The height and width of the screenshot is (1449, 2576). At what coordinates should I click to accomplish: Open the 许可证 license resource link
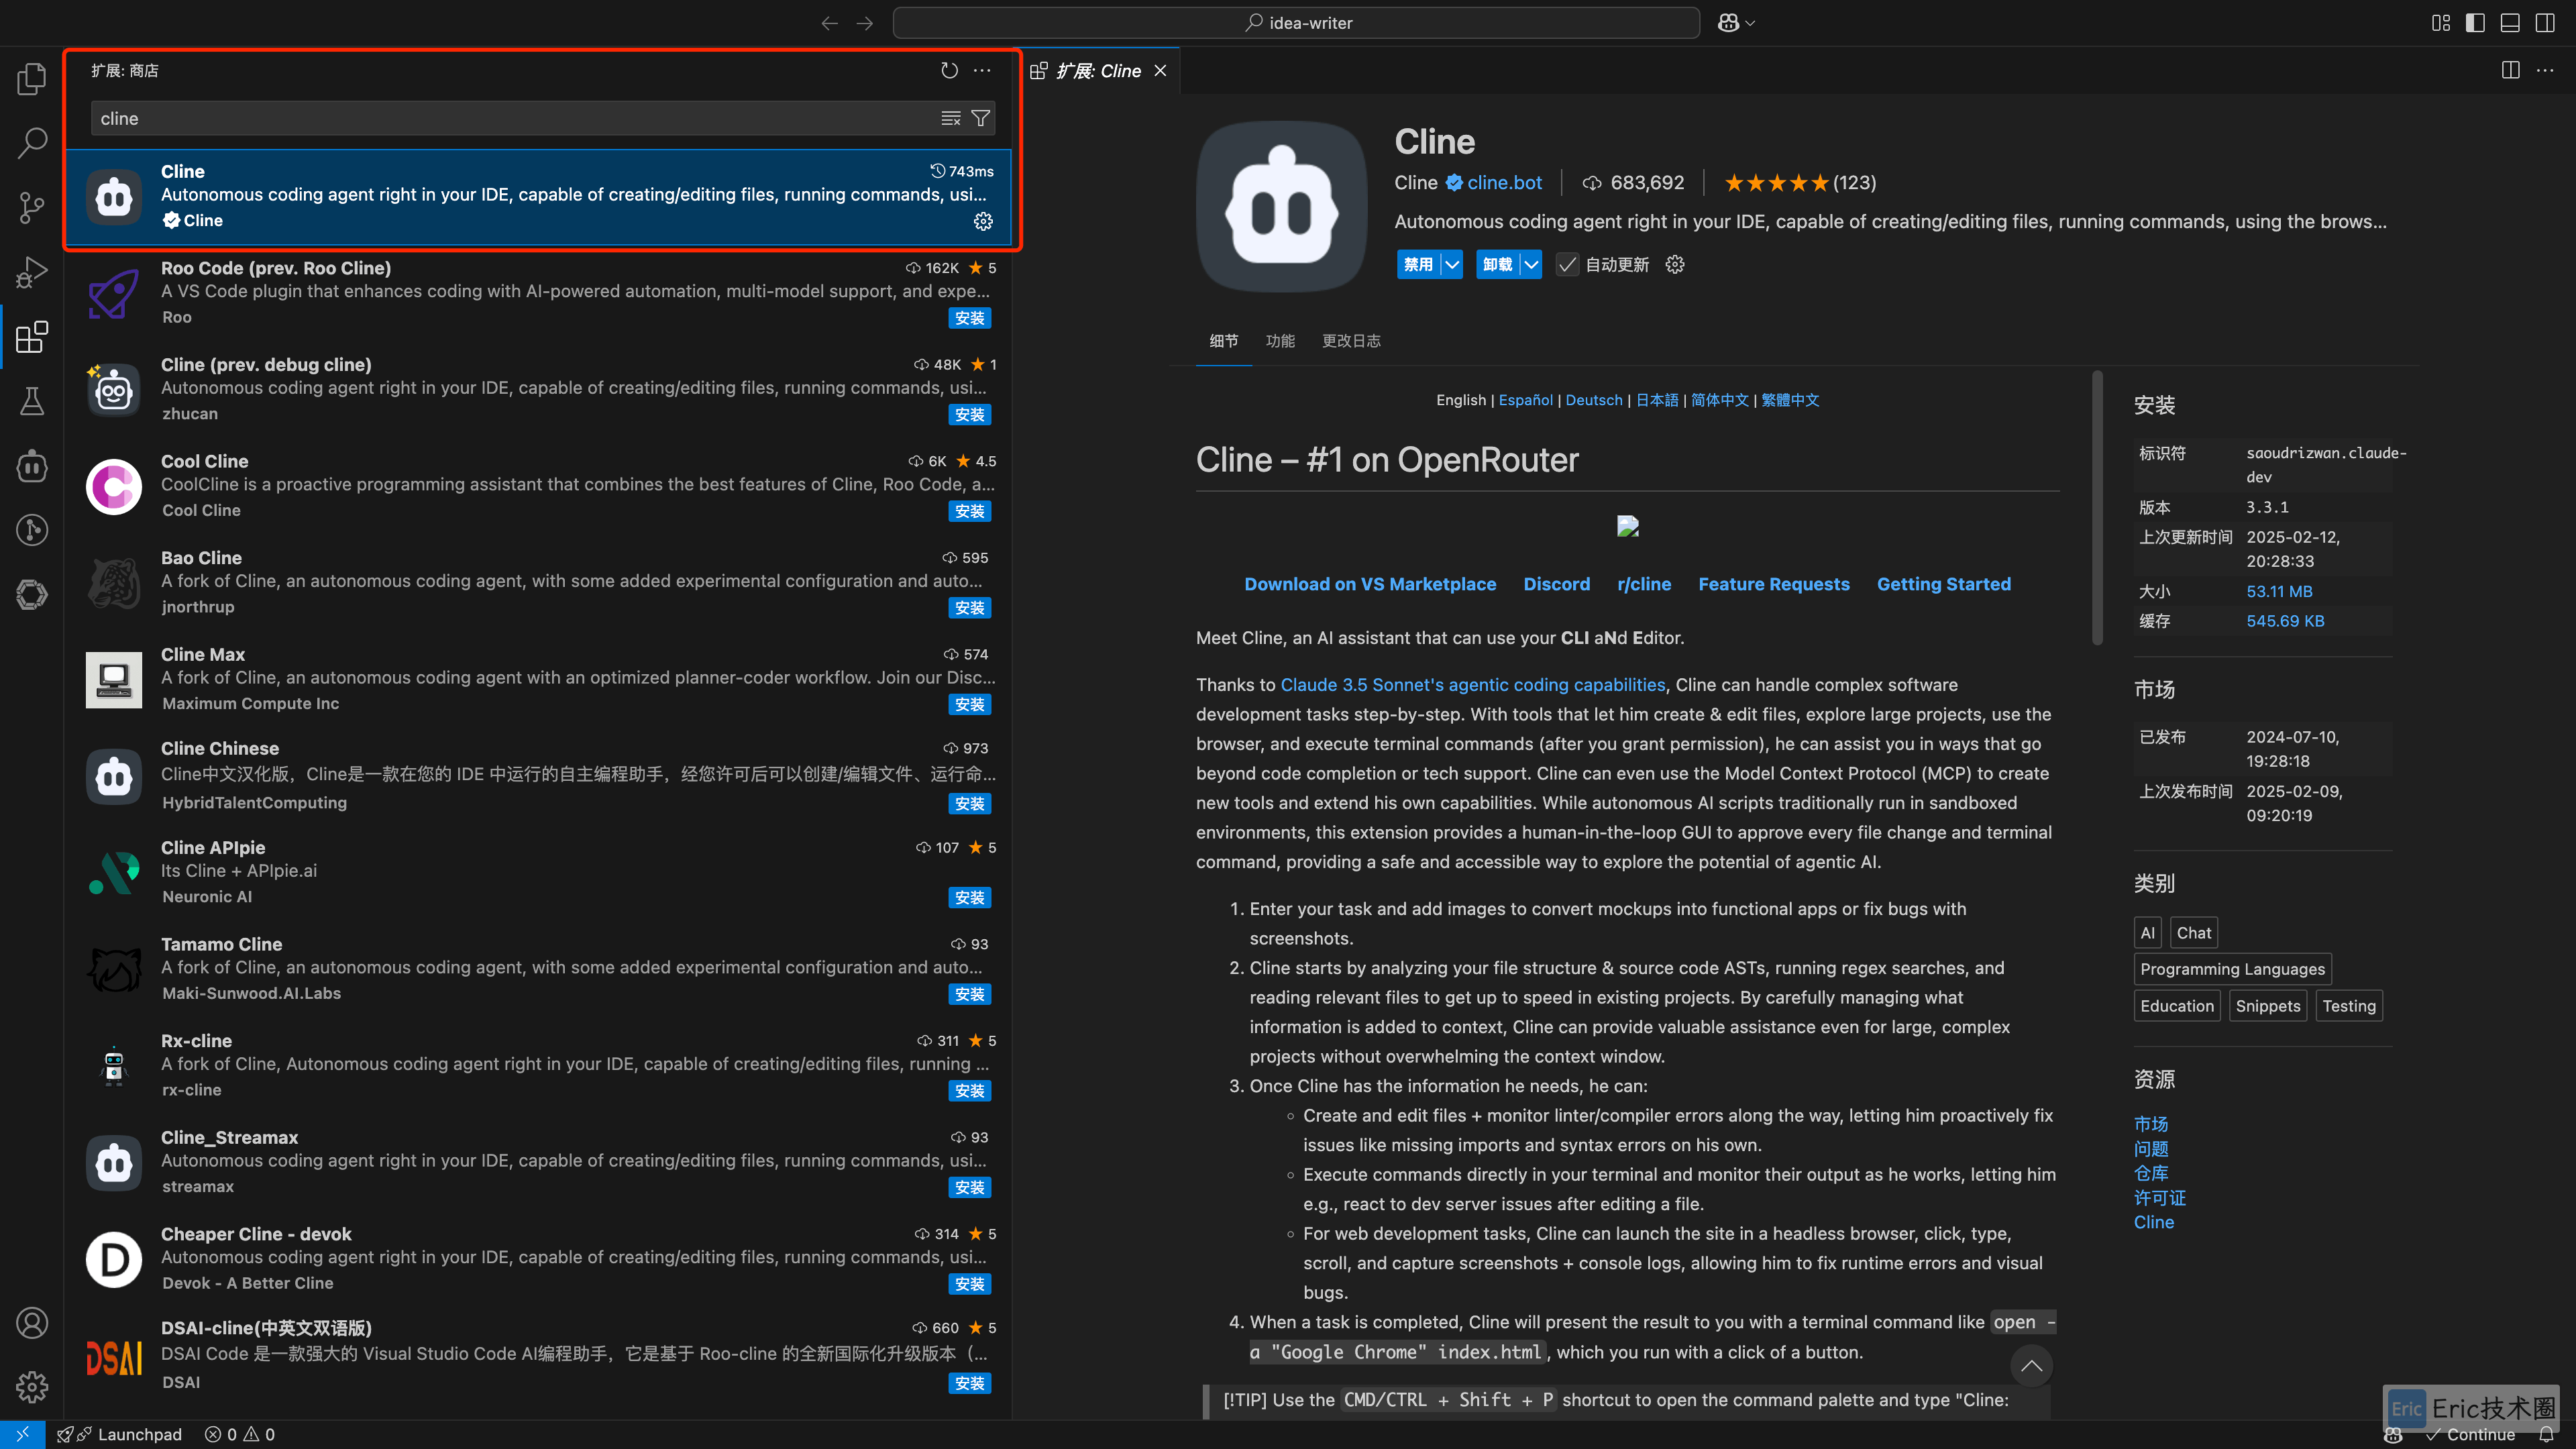coord(2159,1198)
